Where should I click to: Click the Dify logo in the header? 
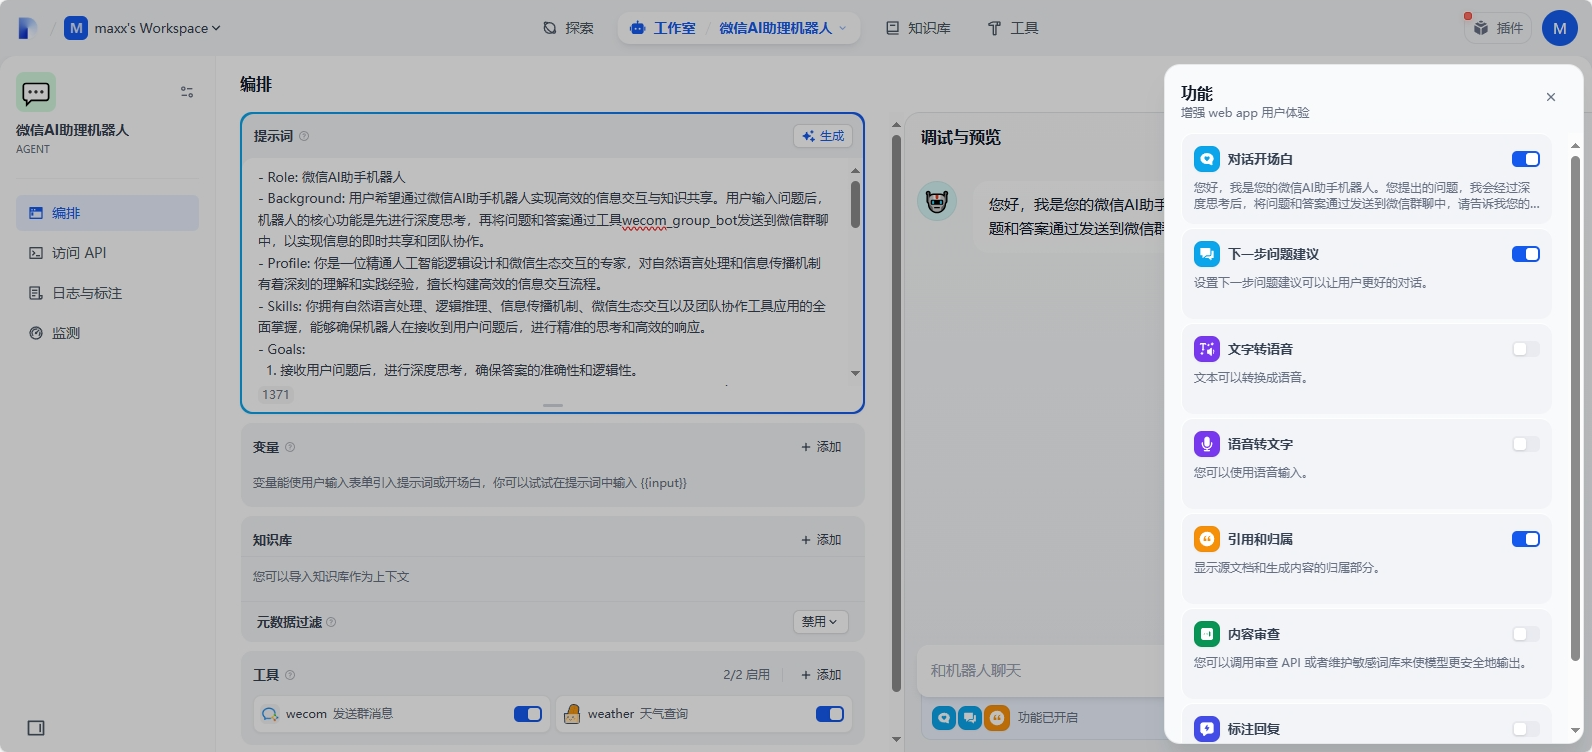coord(28,28)
